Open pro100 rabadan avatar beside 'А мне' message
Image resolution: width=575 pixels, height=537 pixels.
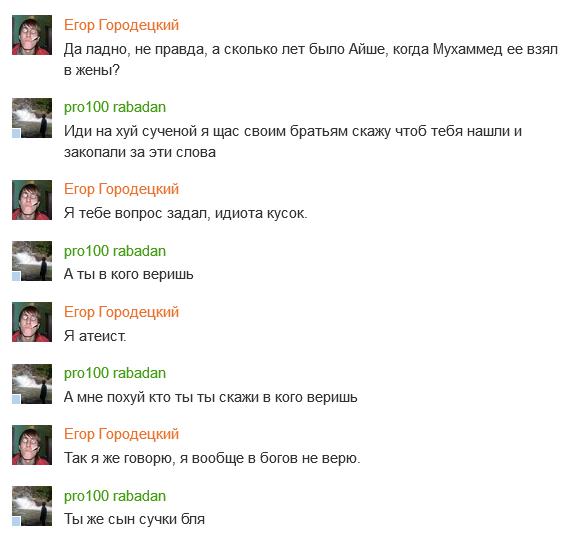(x=32, y=384)
